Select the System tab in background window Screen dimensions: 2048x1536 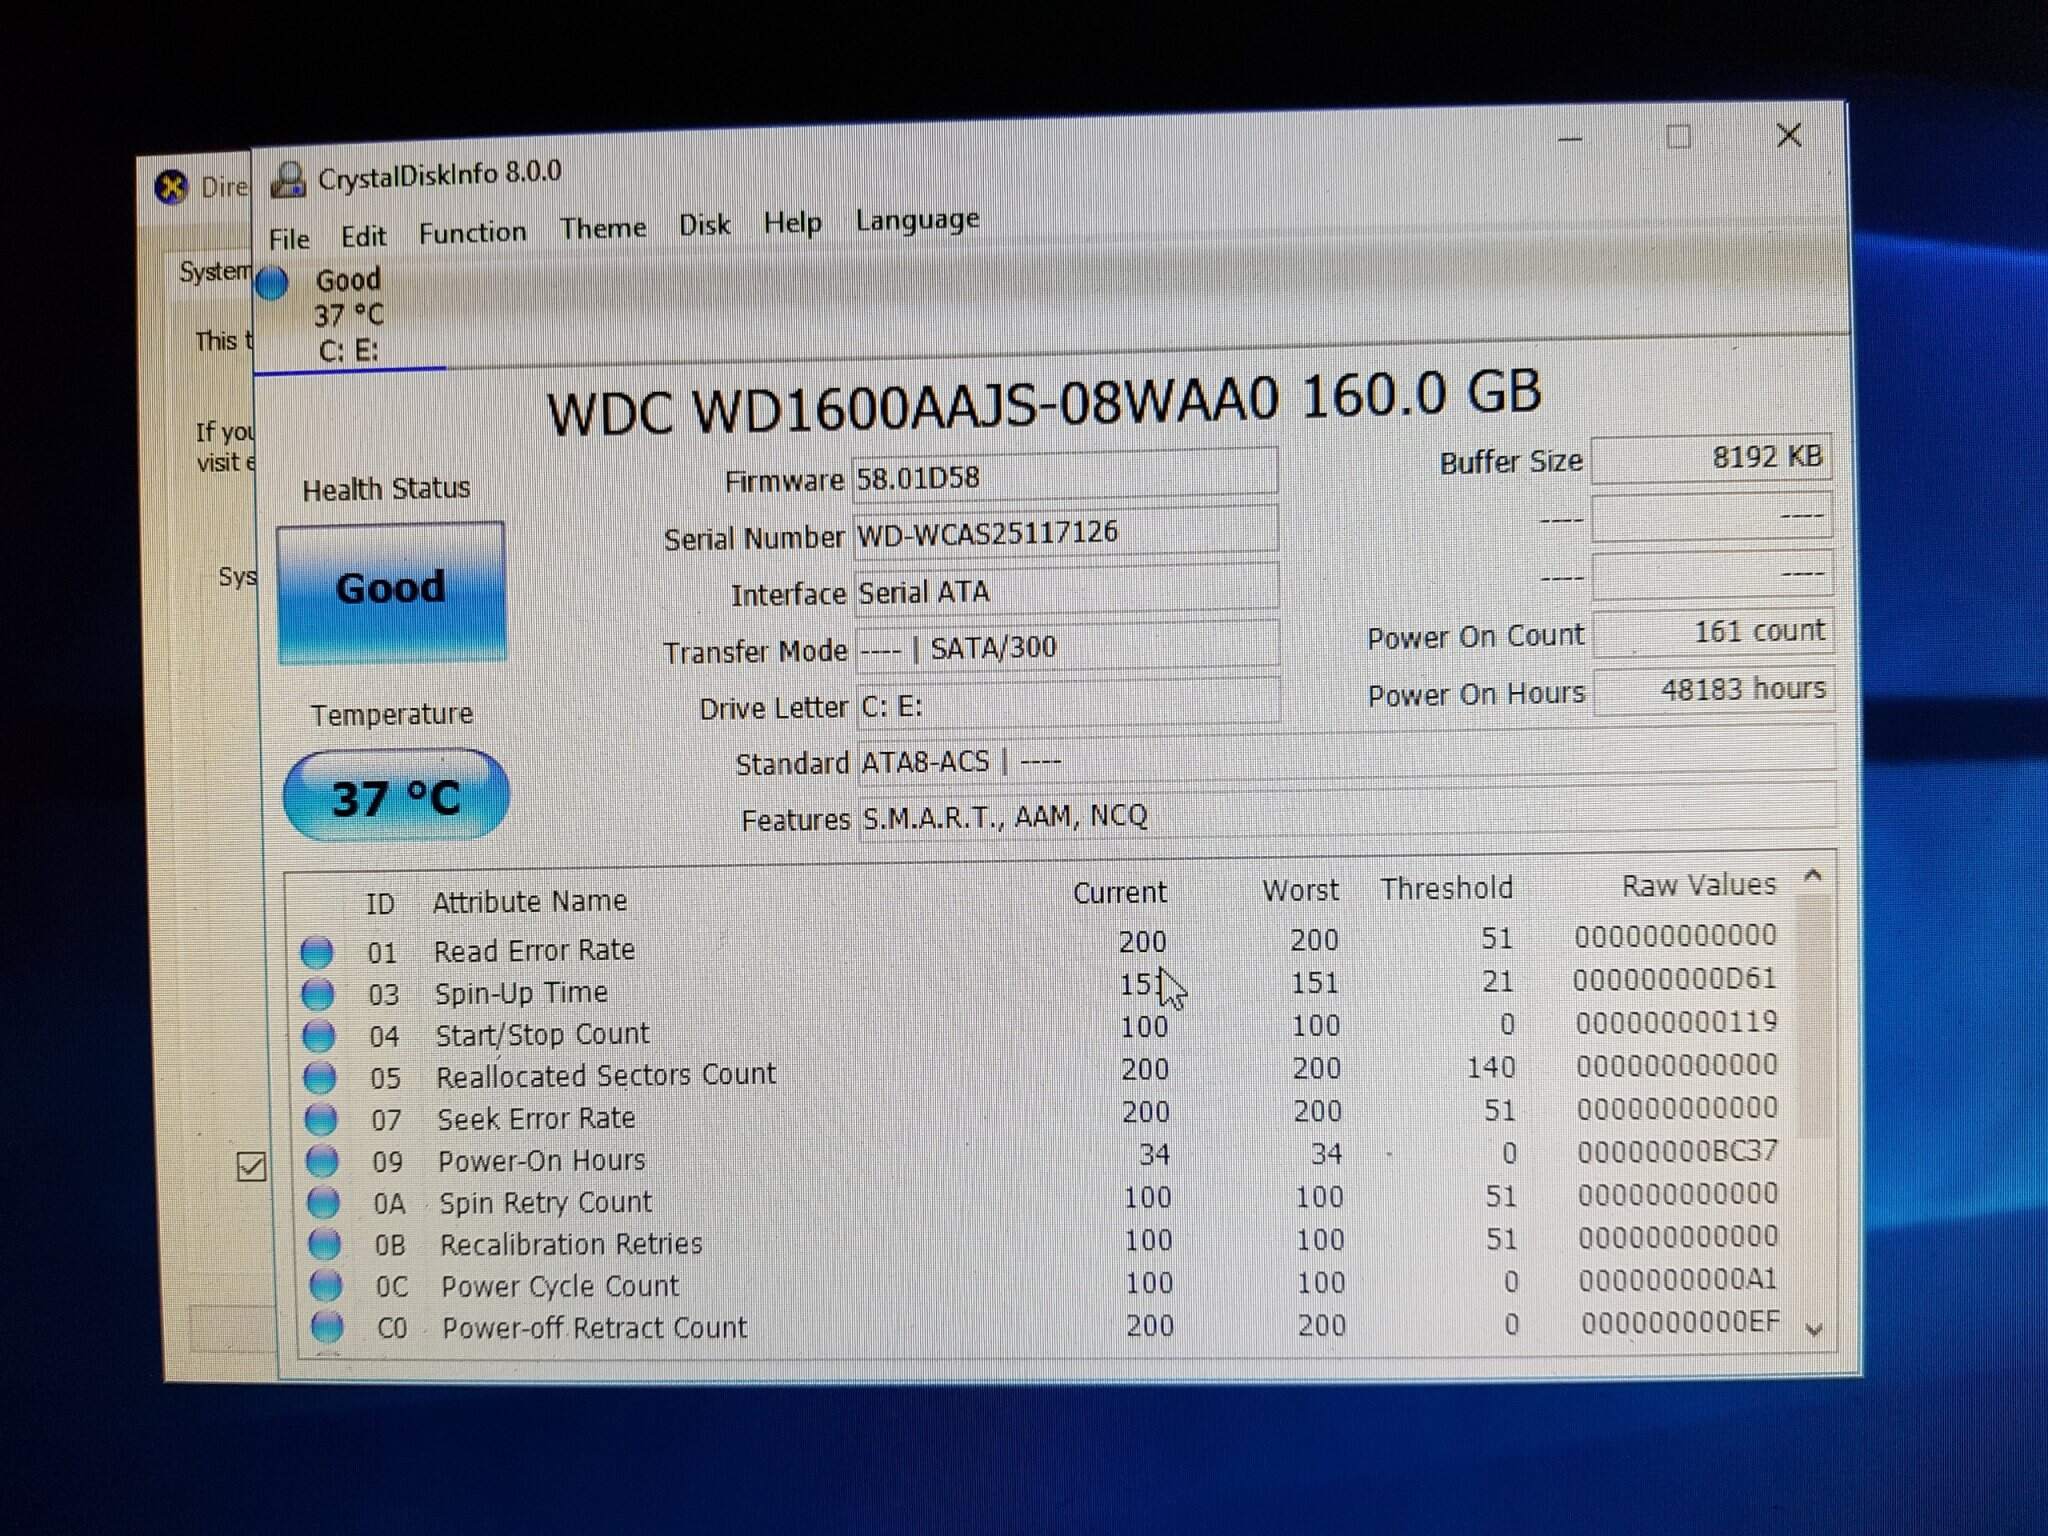213,272
